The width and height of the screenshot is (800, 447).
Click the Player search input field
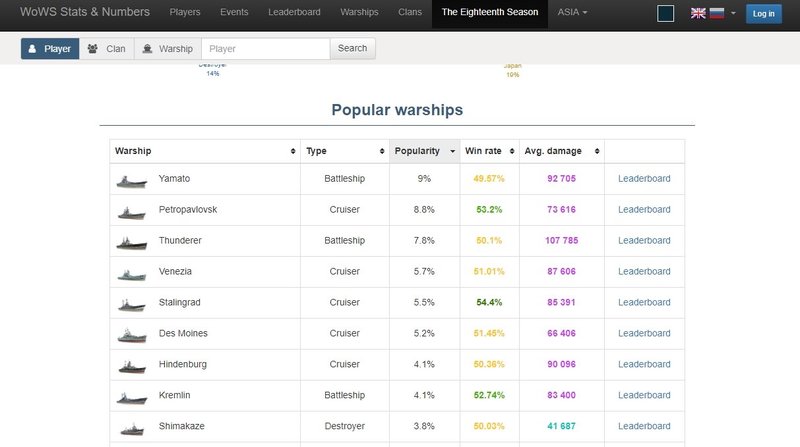tap(266, 48)
